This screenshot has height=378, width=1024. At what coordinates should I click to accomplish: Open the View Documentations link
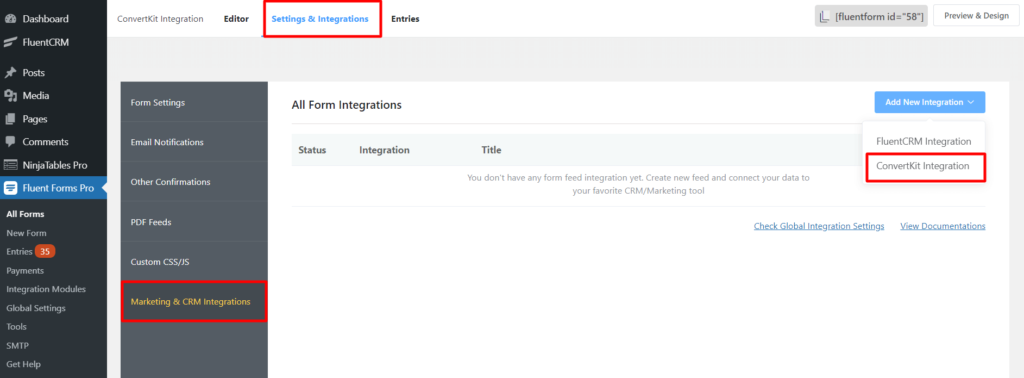(x=942, y=226)
